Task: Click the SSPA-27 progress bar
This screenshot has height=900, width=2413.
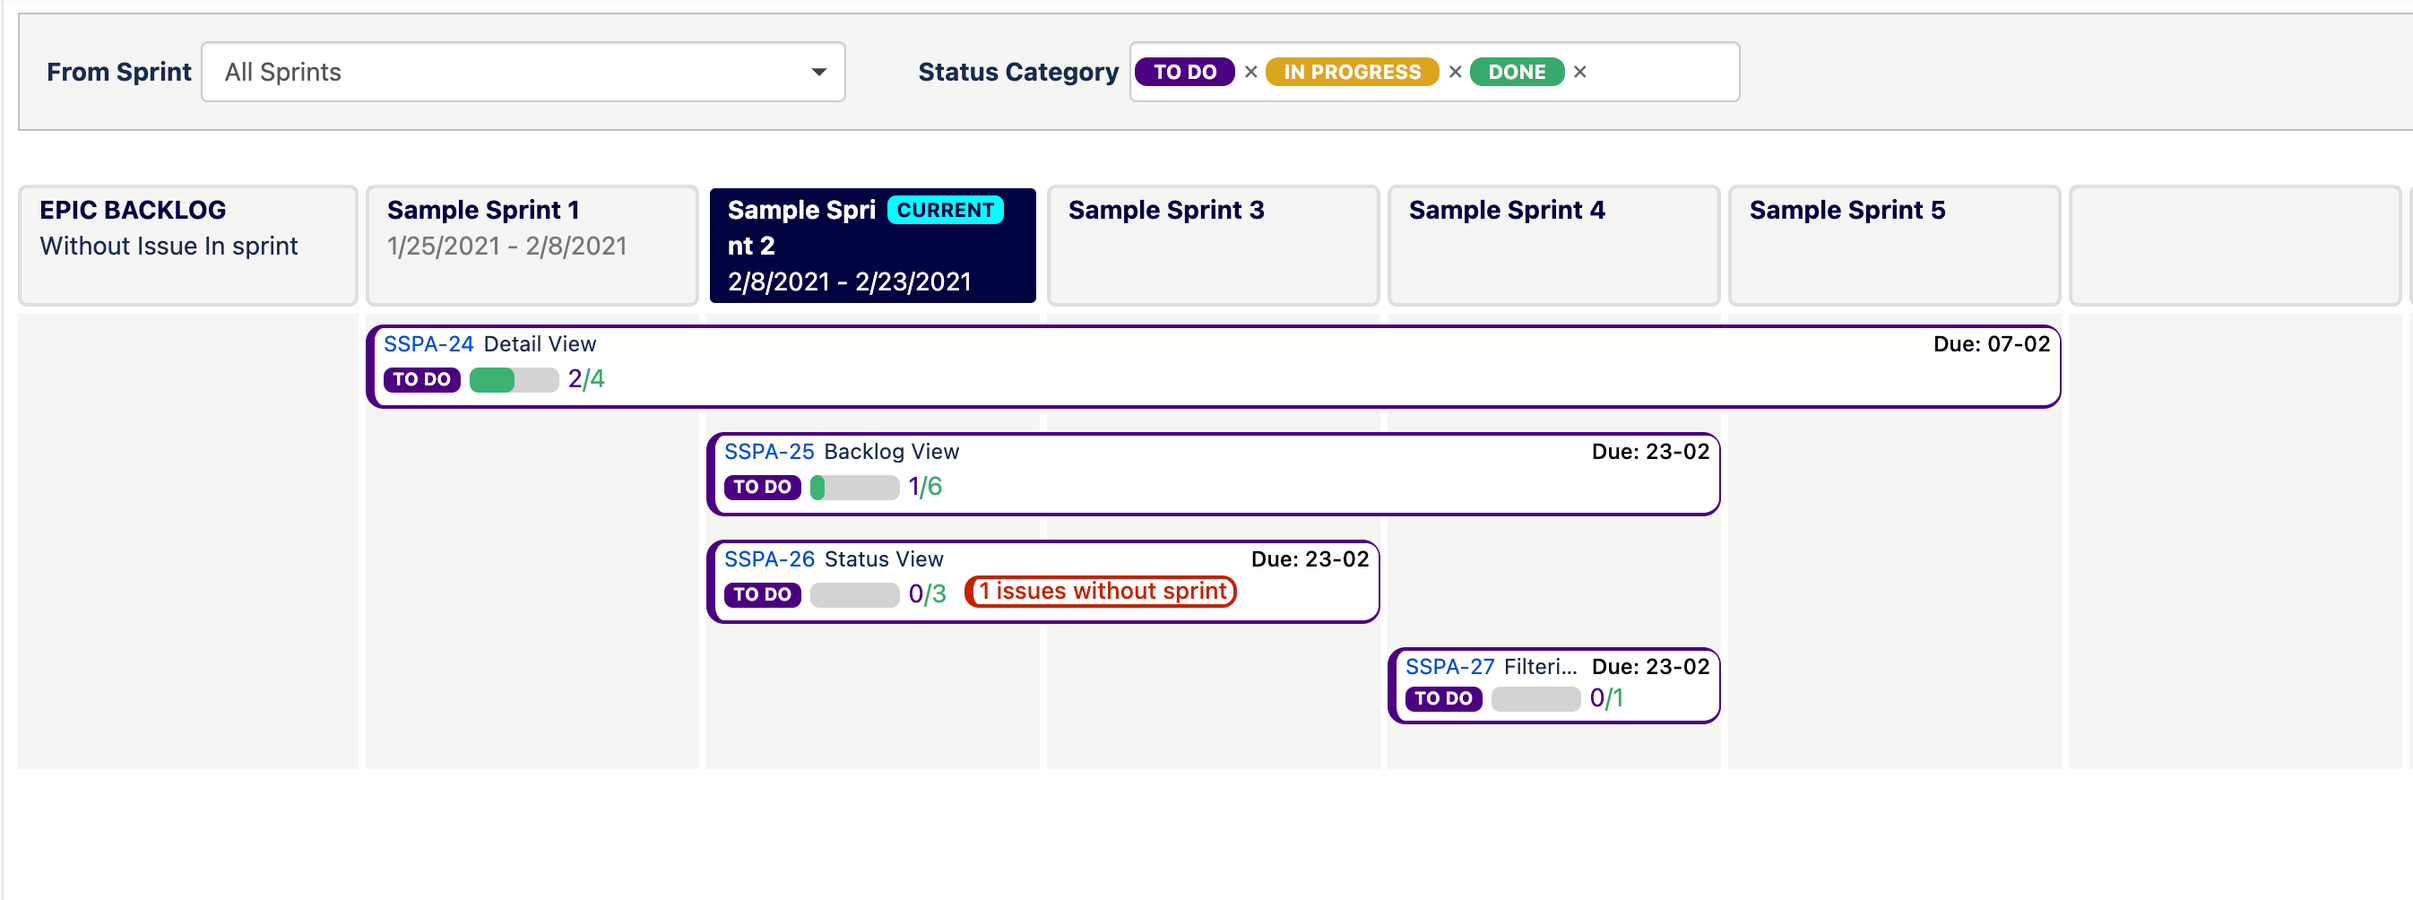Action: point(1536,699)
